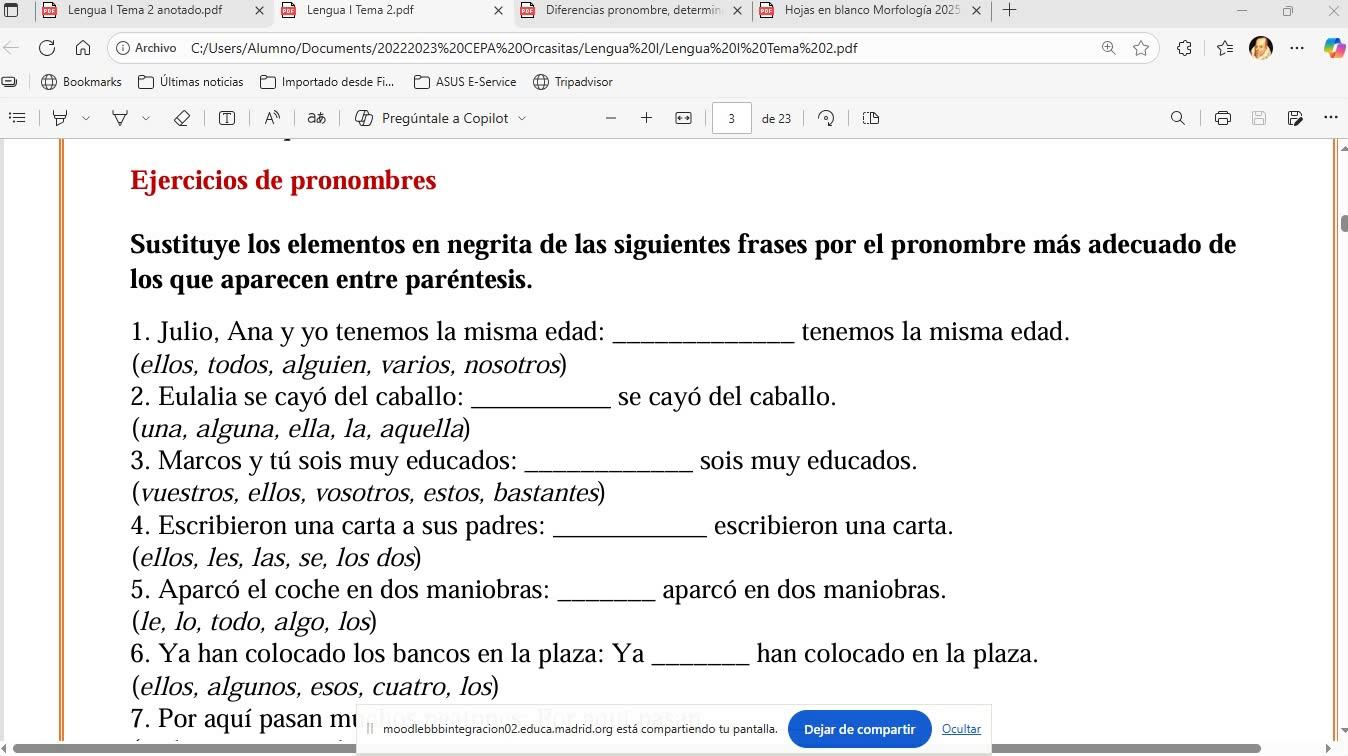Image resolution: width=1348 pixels, height=756 pixels.
Task: Open the Últimas noticias bookmarks folder
Action: pyautogui.click(x=190, y=82)
